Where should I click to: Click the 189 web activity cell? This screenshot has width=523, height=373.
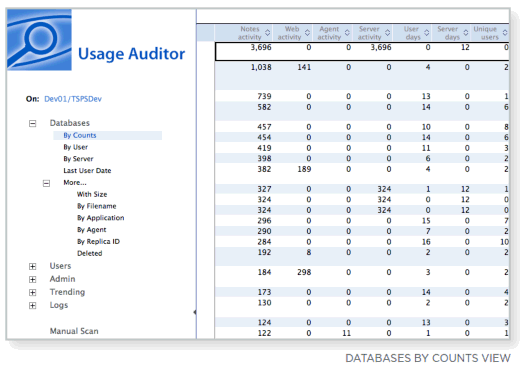(x=304, y=169)
